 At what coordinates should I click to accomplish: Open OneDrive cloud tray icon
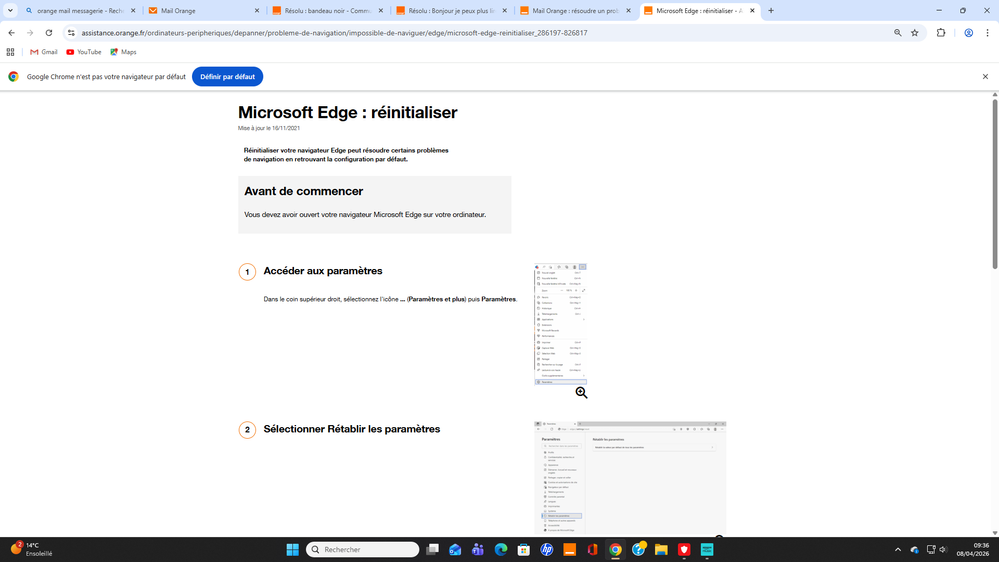914,549
